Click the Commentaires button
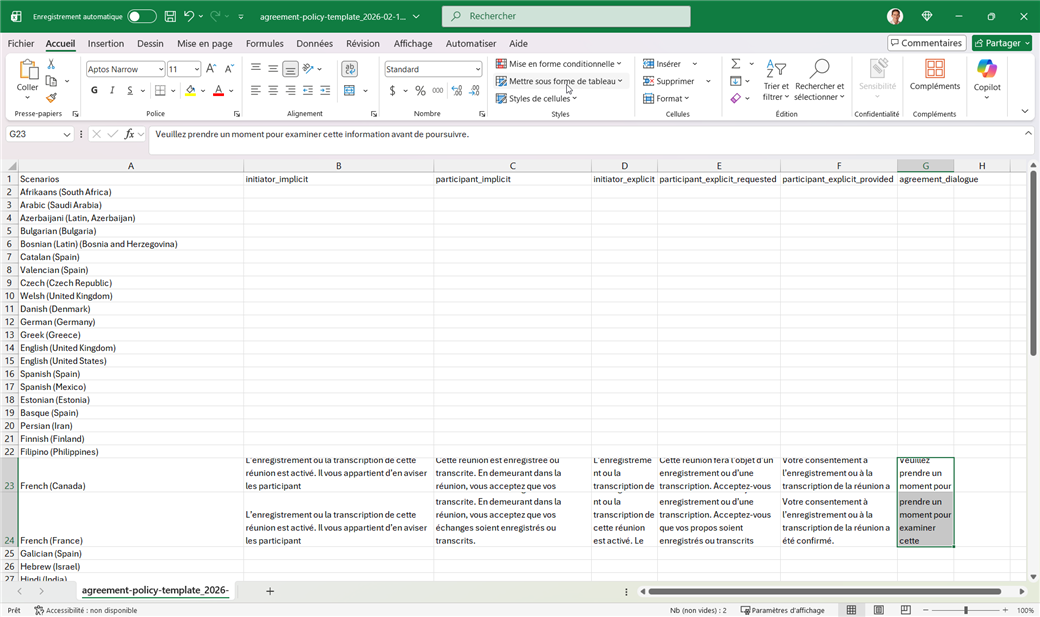Screen dimensions: 1040x617 pyautogui.click(x=925, y=43)
